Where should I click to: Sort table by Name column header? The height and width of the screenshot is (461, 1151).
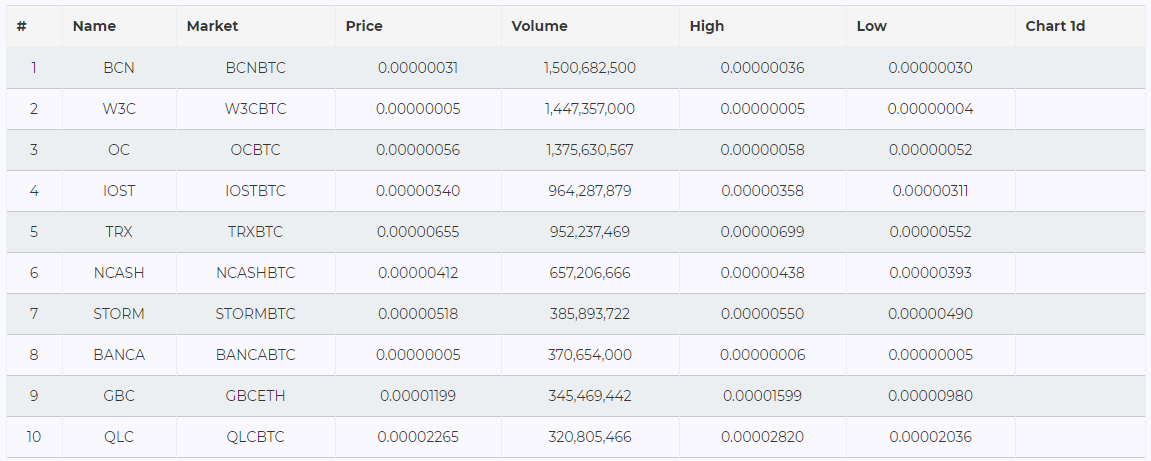94,26
